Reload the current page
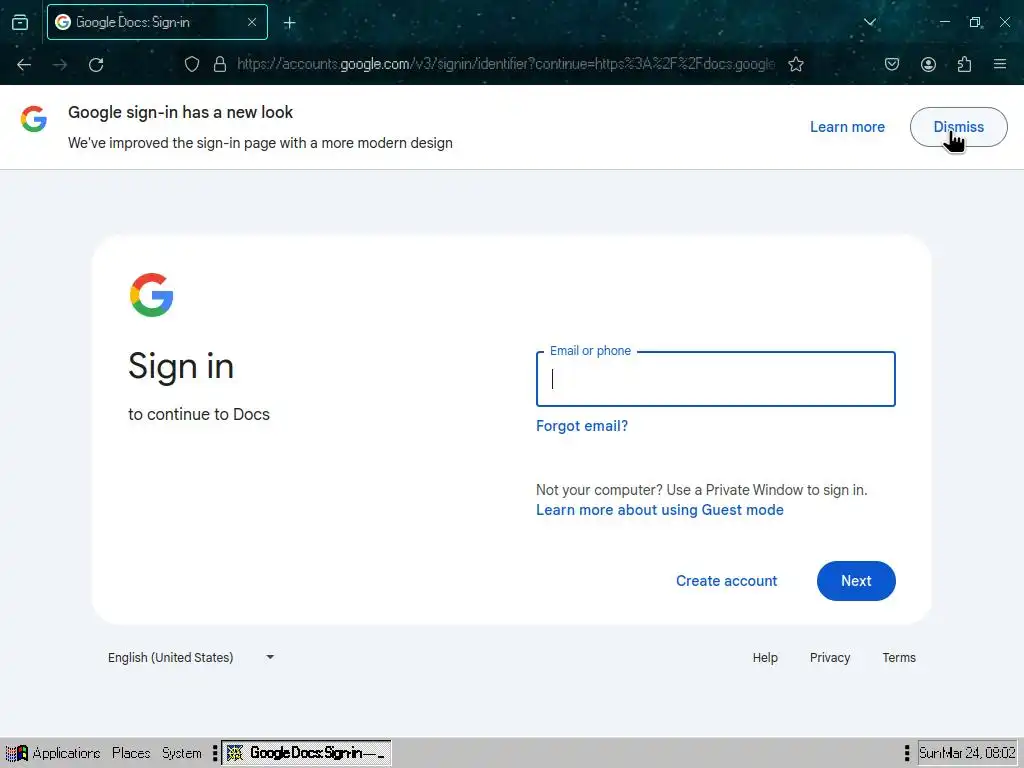This screenshot has height=768, width=1024. coord(96,64)
